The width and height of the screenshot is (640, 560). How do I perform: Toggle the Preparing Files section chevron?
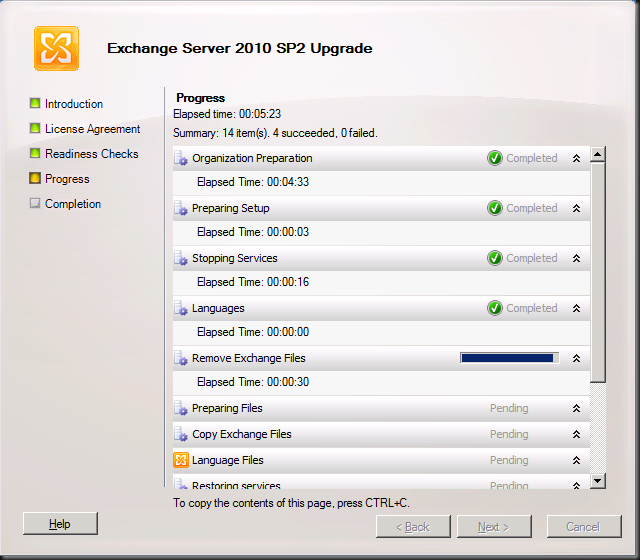[x=576, y=408]
